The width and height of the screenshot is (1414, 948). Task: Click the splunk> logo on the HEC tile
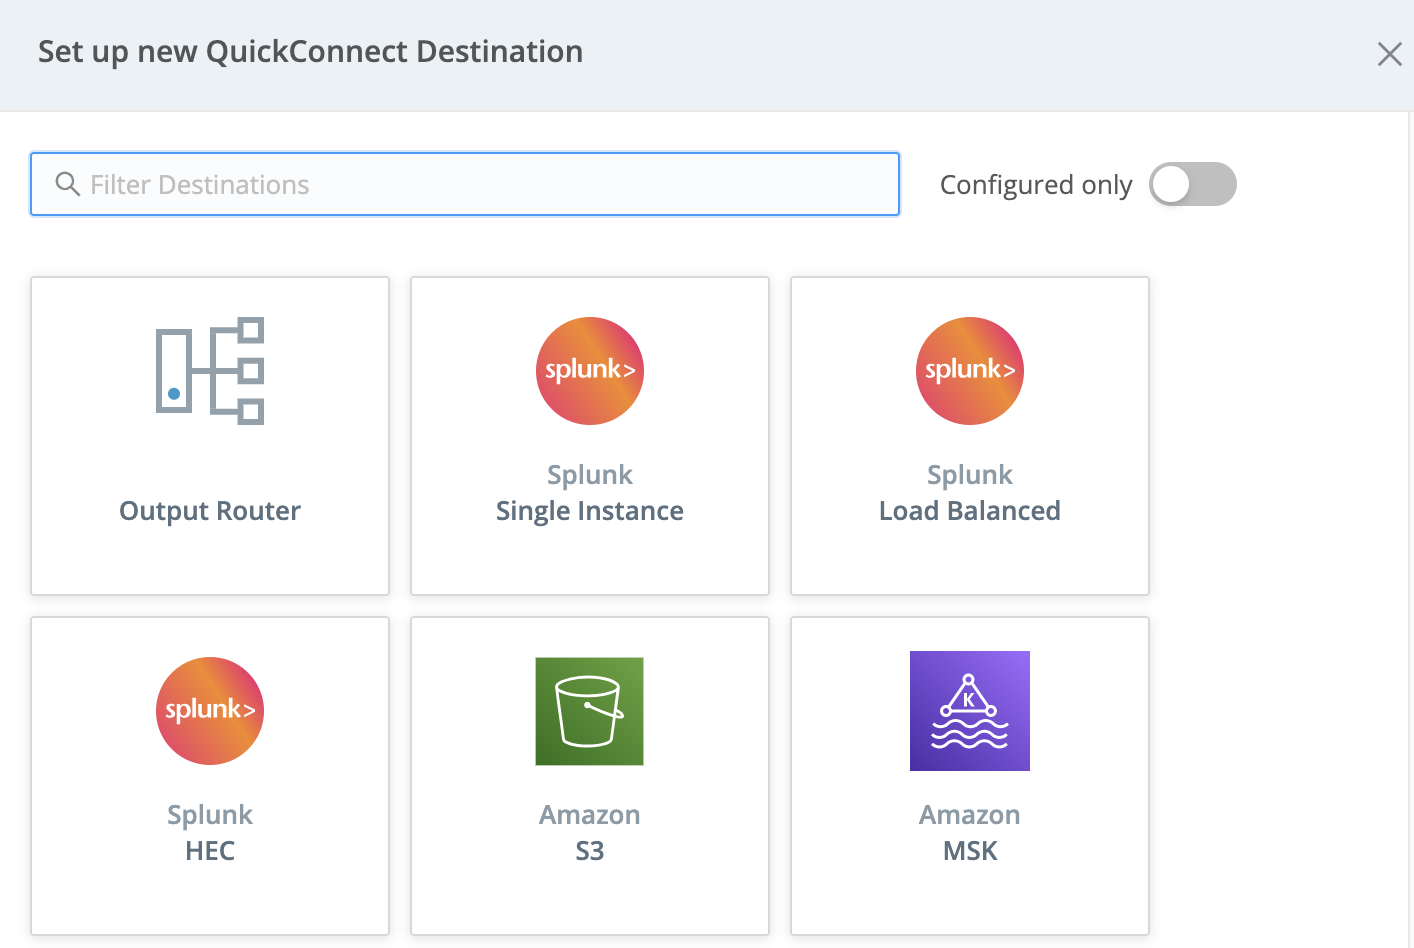pos(209,711)
